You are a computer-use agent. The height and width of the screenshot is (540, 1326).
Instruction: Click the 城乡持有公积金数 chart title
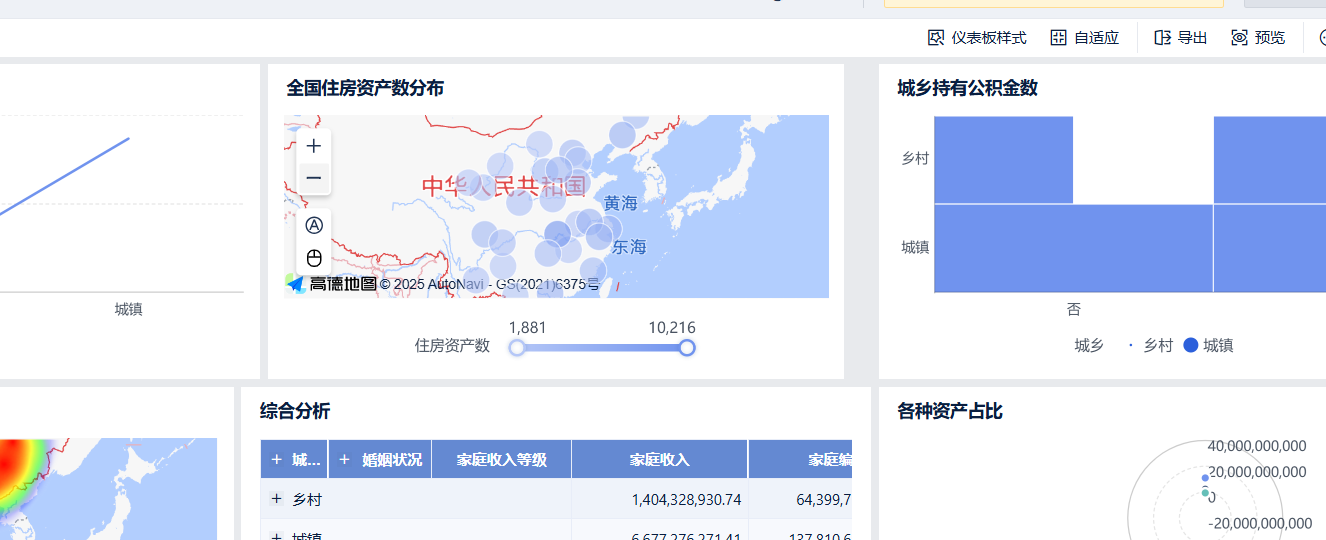pos(967,88)
